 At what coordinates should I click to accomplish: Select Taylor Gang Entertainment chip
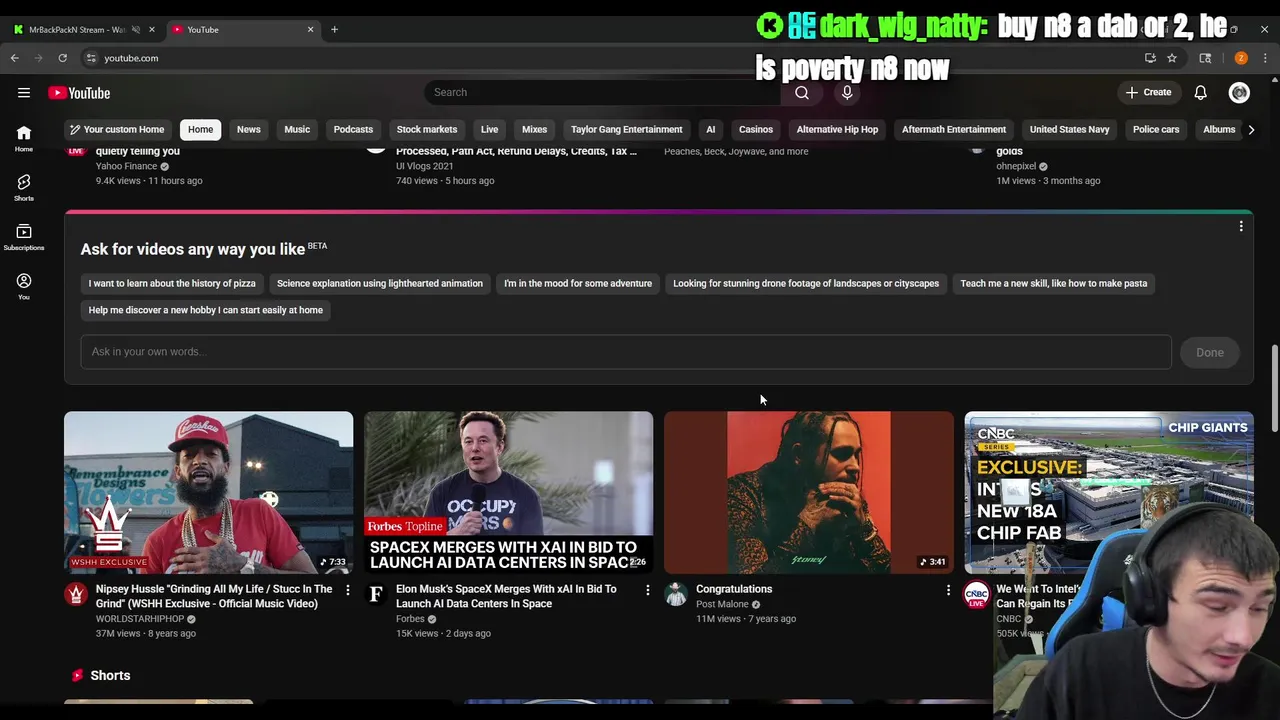tap(627, 129)
